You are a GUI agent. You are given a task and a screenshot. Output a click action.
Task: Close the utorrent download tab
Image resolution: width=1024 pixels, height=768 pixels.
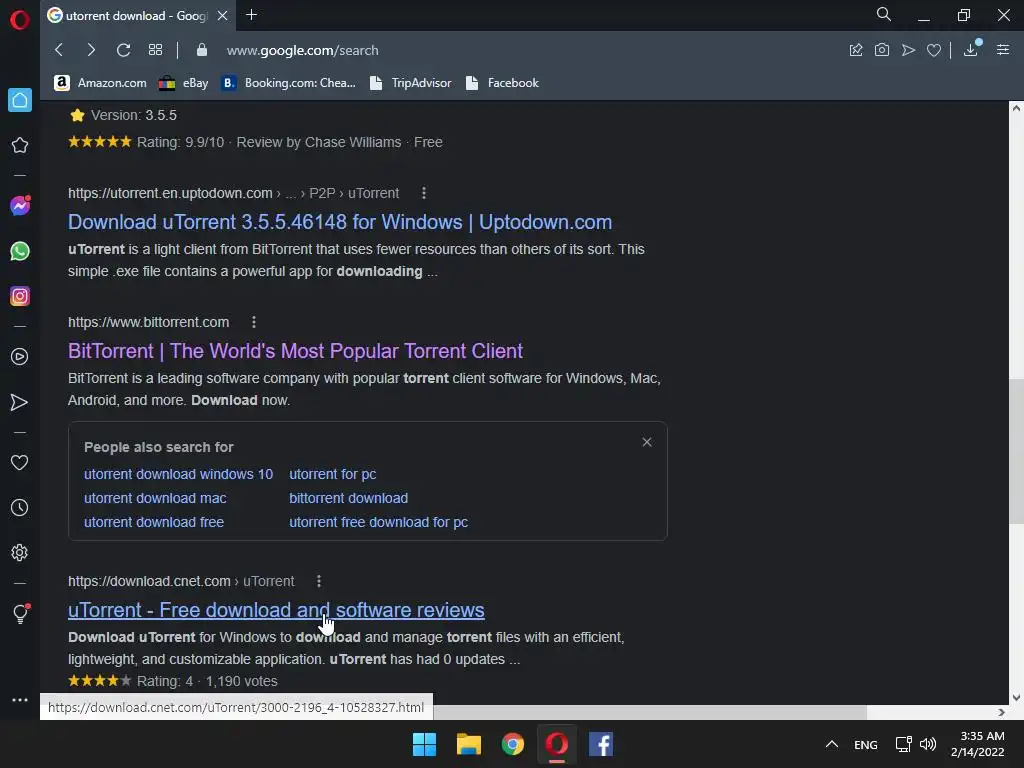(223, 16)
